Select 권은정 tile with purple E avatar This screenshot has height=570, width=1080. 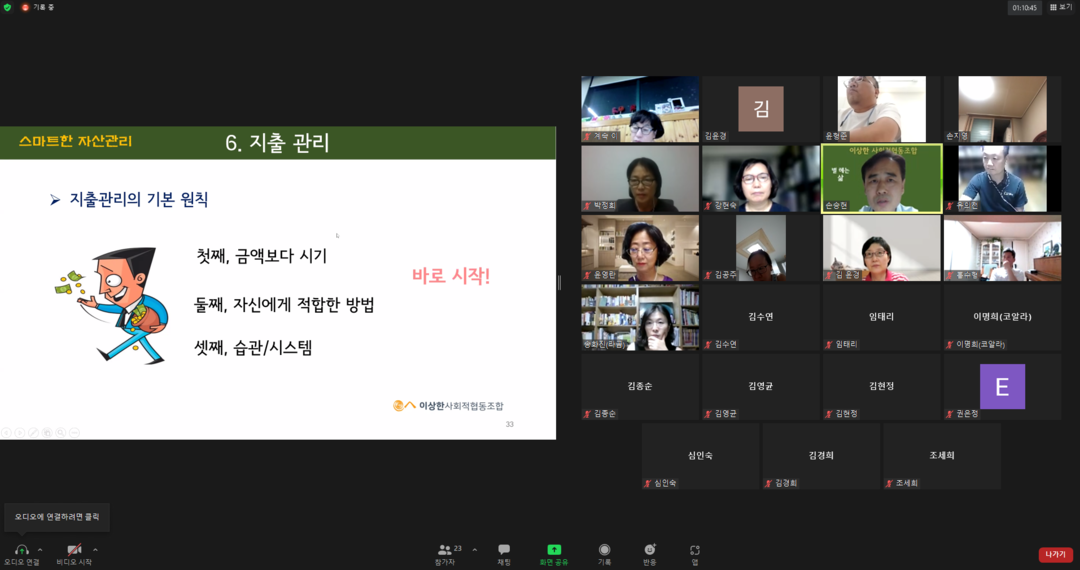[x=1002, y=387]
